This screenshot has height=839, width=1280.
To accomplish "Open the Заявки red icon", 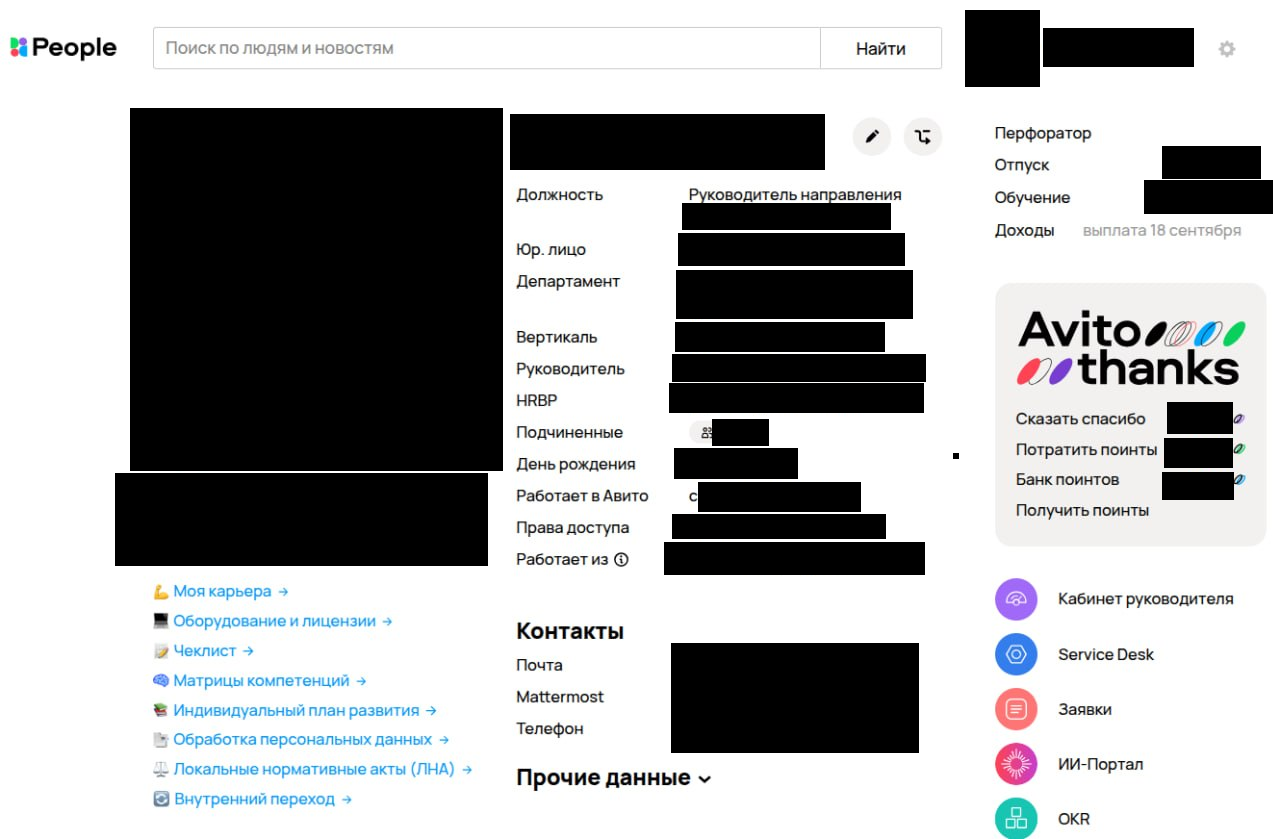I will (1016, 709).
